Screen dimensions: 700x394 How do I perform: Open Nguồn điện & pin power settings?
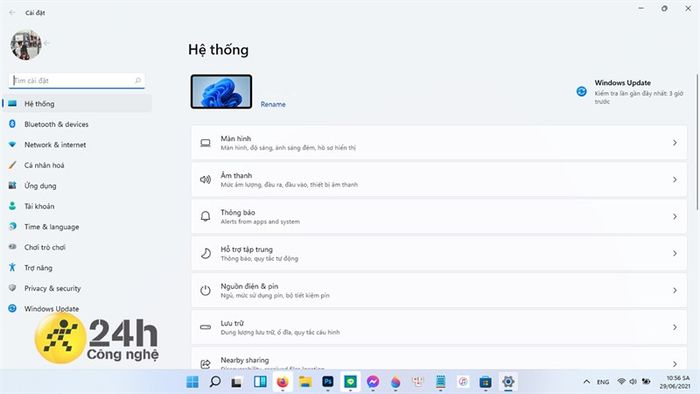[439, 290]
